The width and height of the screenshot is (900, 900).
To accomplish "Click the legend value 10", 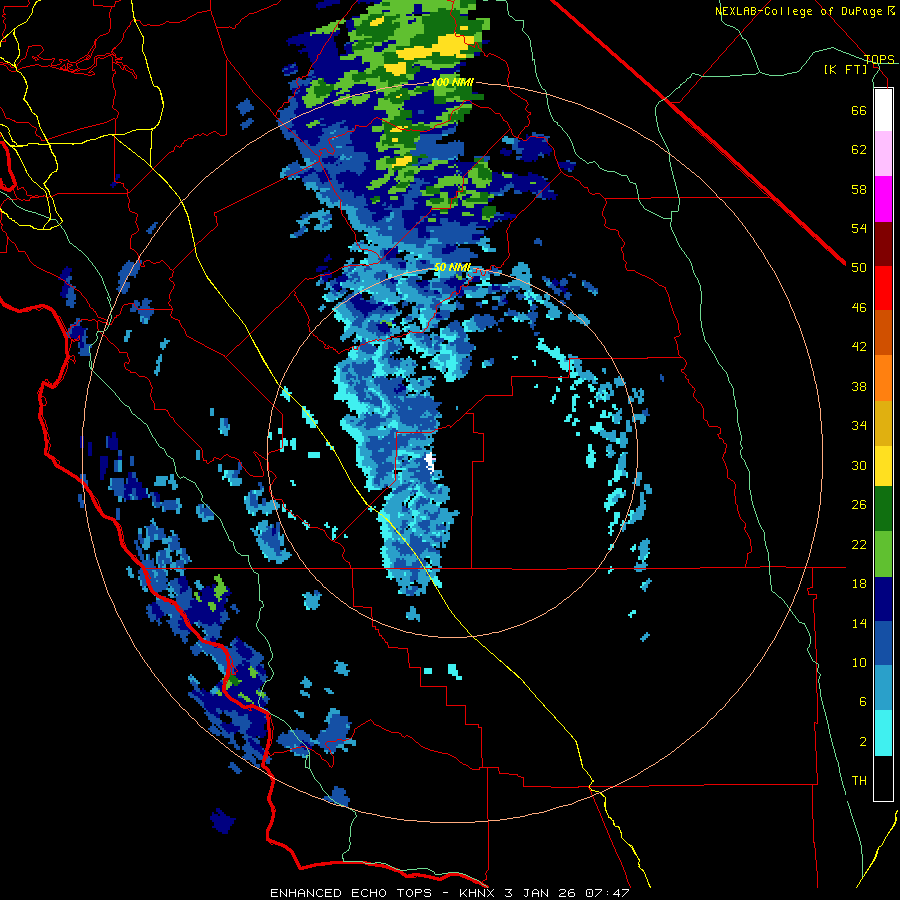I will [859, 662].
